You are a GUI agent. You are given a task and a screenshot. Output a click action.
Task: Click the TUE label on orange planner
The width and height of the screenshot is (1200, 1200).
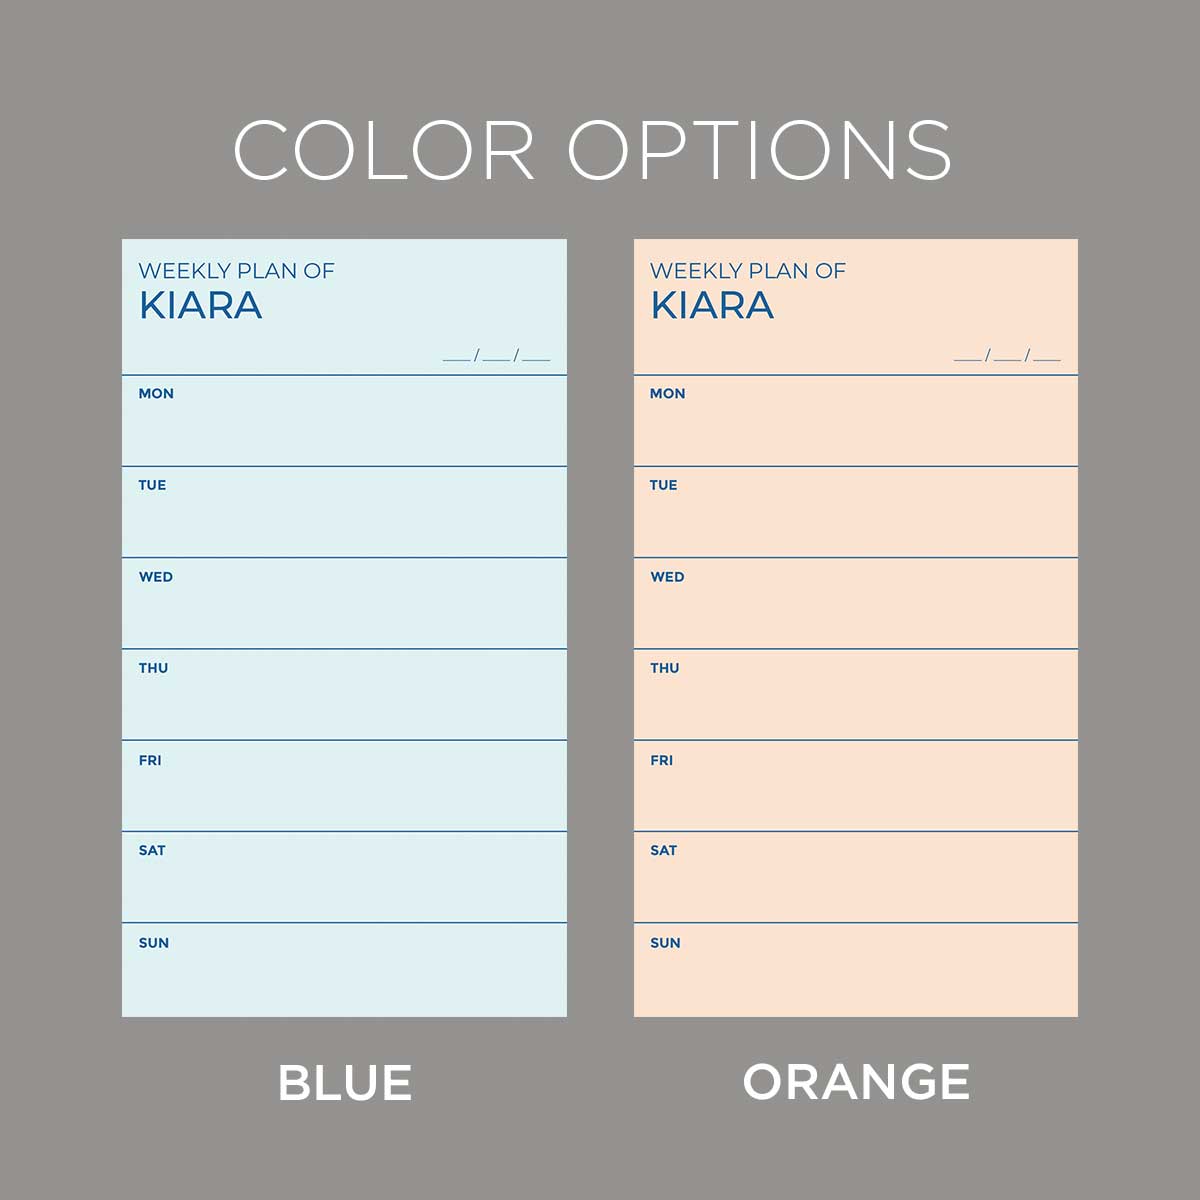[x=663, y=486]
